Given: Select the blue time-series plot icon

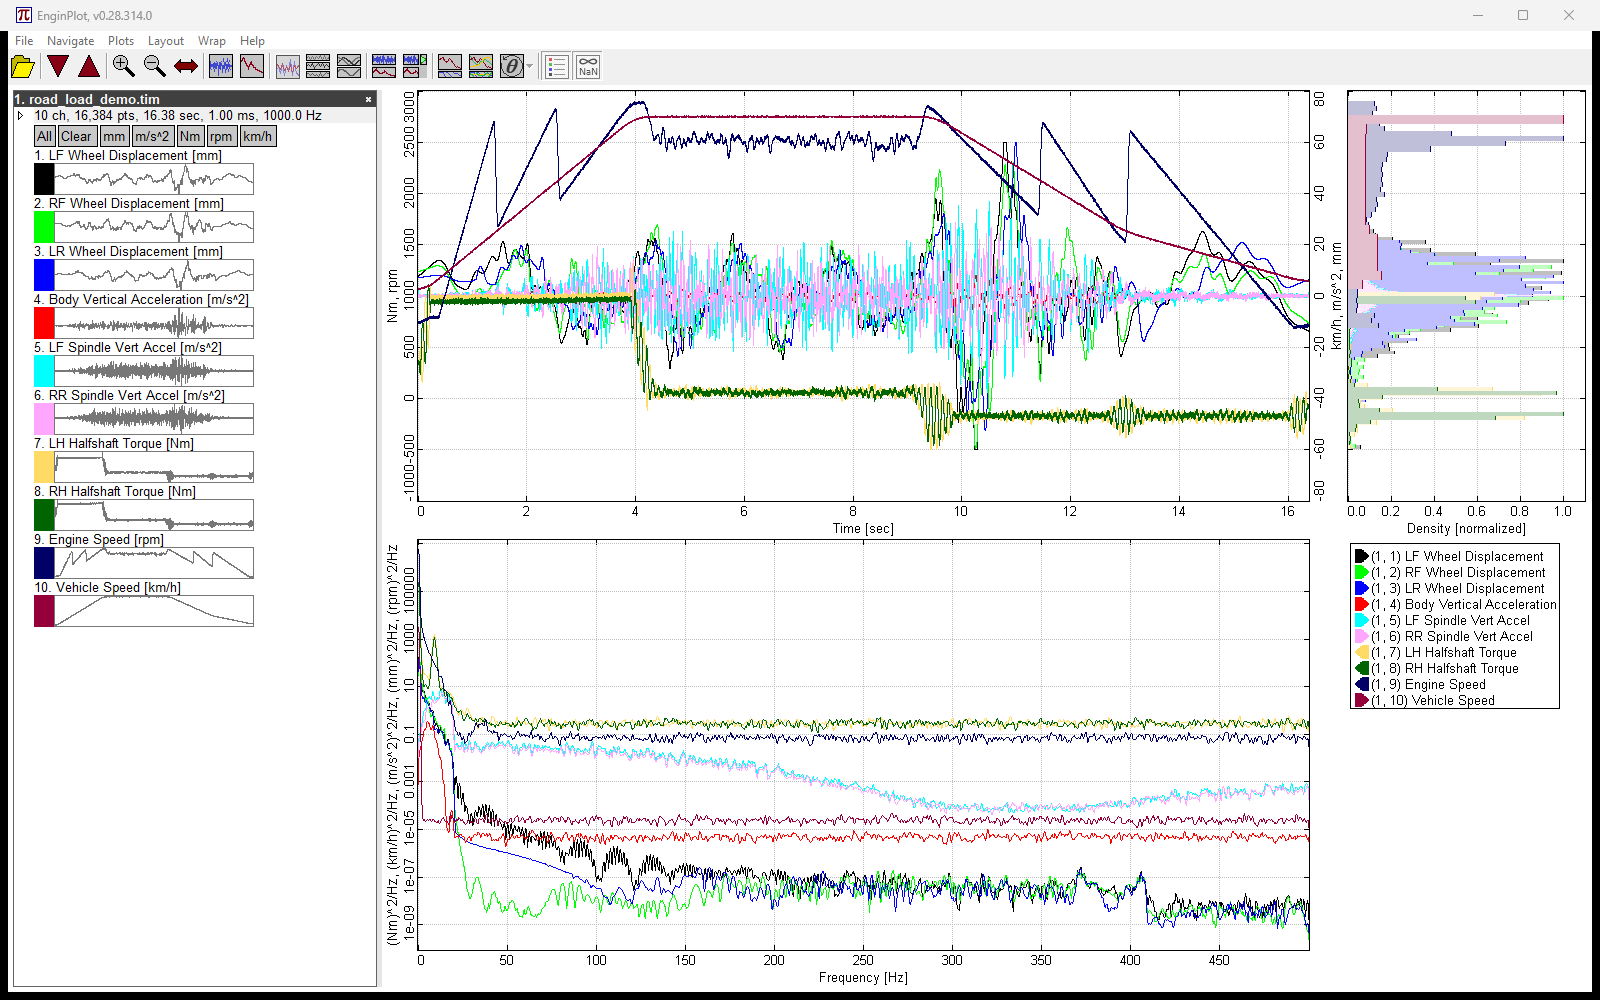Looking at the screenshot, I should click(221, 67).
